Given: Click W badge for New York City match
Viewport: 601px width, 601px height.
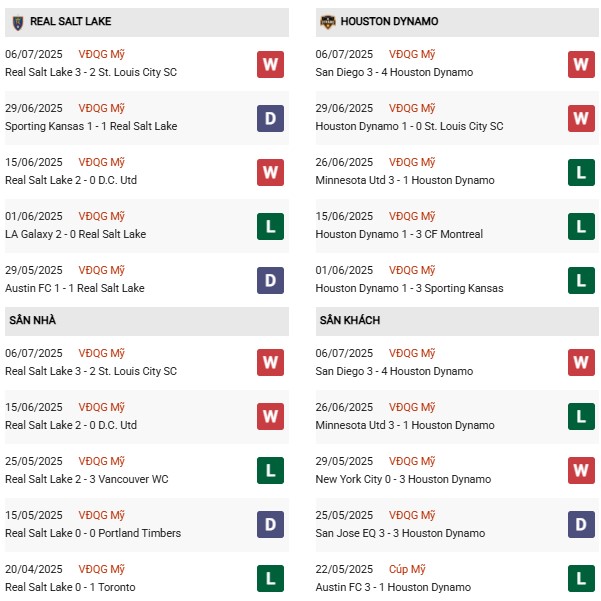Looking at the screenshot, I should pyautogui.click(x=581, y=471).
